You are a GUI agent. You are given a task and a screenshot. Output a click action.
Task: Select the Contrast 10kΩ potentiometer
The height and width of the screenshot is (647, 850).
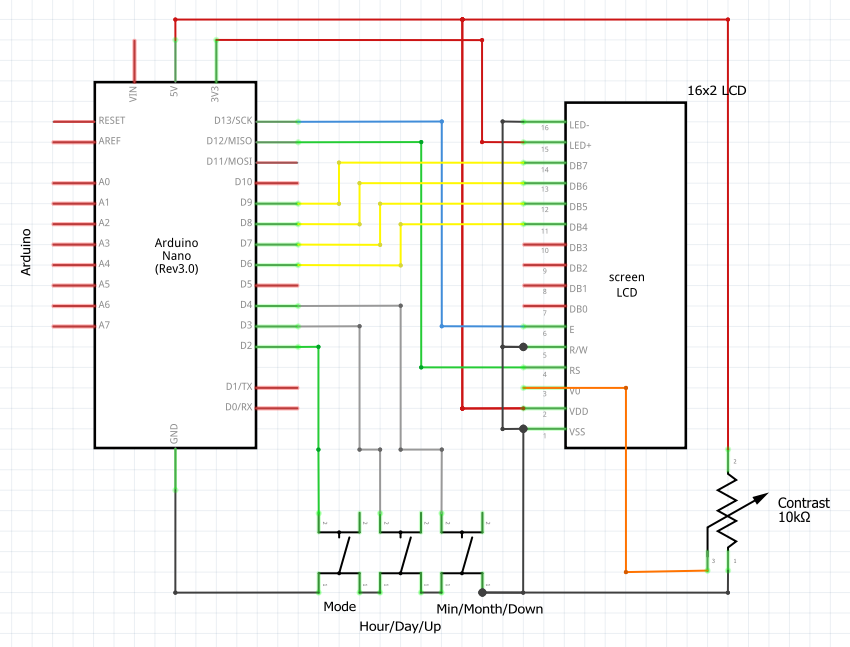pyautogui.click(x=729, y=510)
